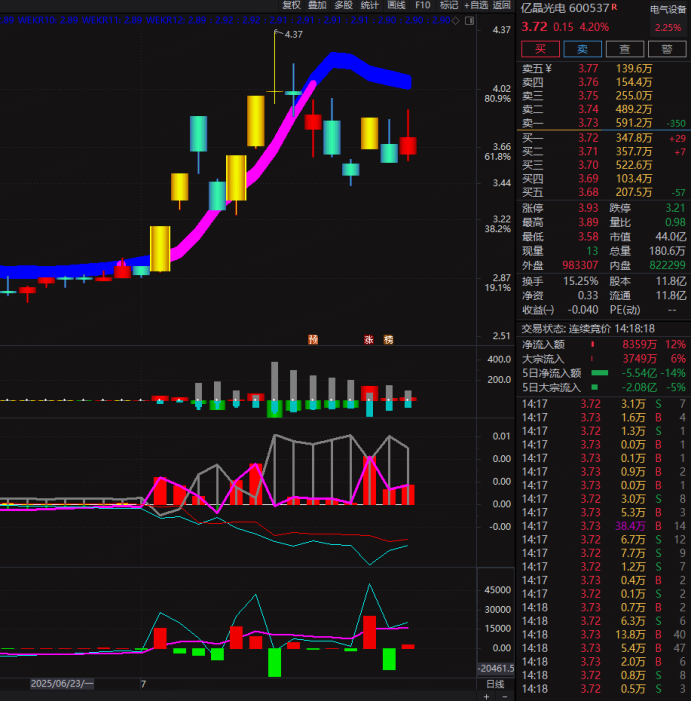Click current price 3.72 in header
This screenshot has width=692, height=701.
[534, 27]
